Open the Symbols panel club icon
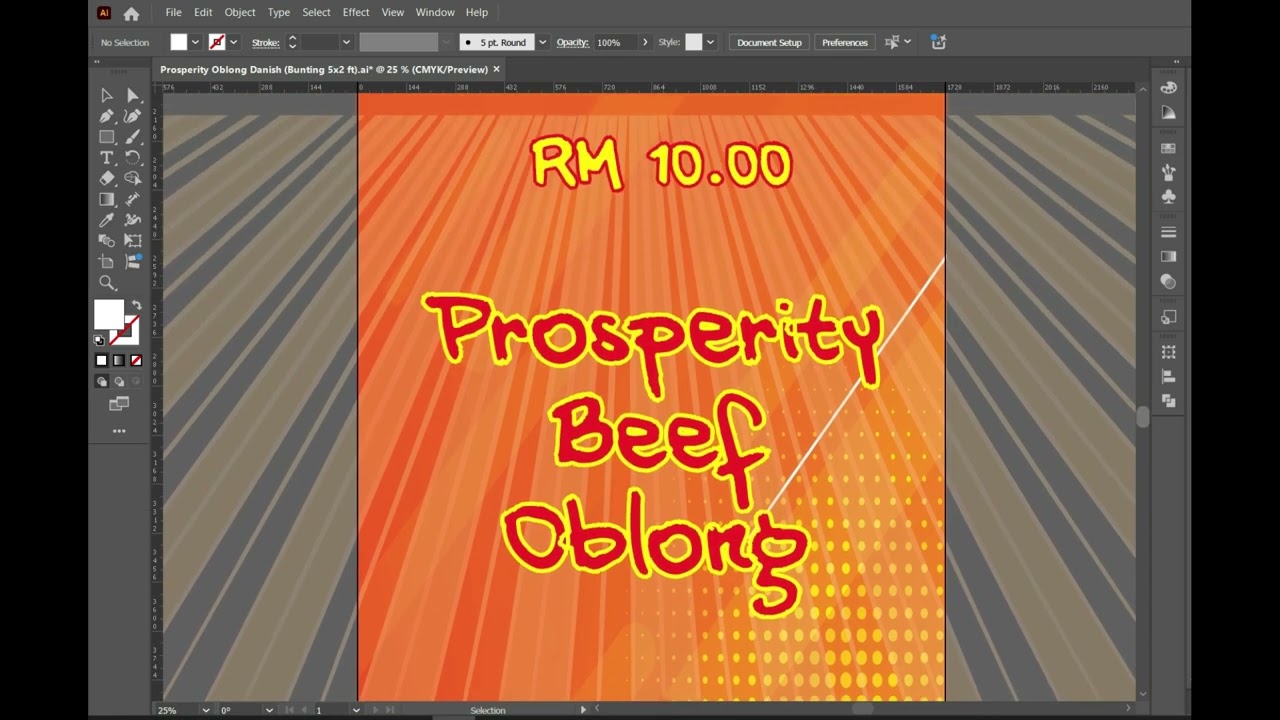Viewport: 1280px width, 720px height. [1168, 197]
